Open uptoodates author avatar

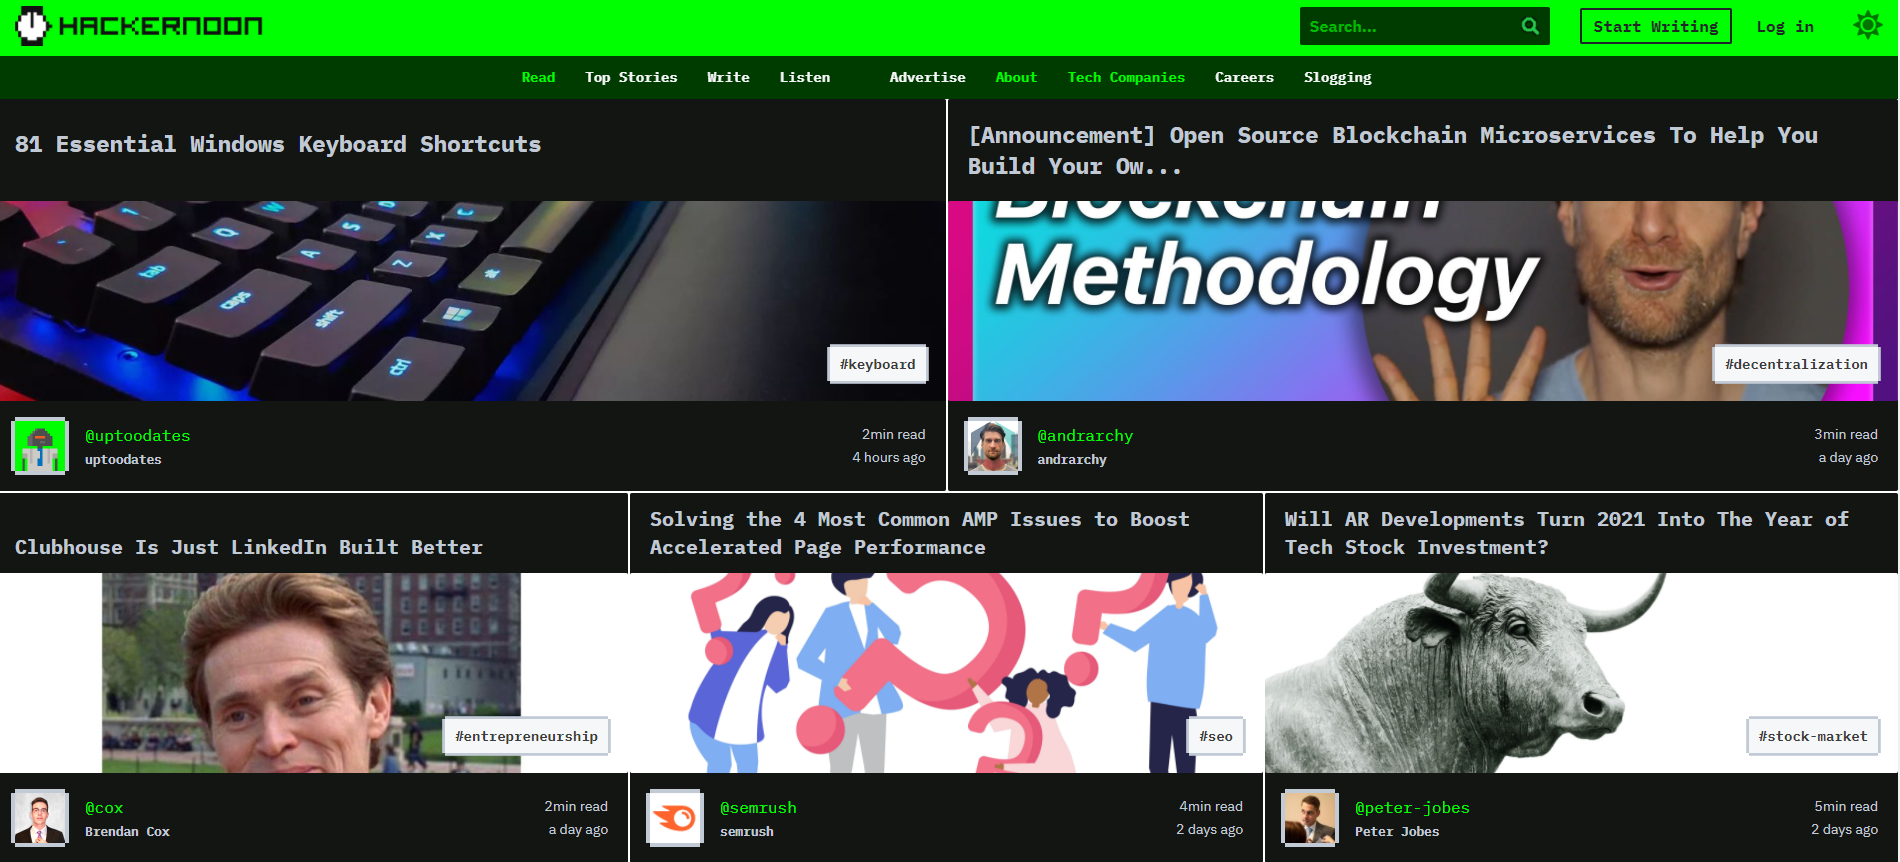[40, 446]
